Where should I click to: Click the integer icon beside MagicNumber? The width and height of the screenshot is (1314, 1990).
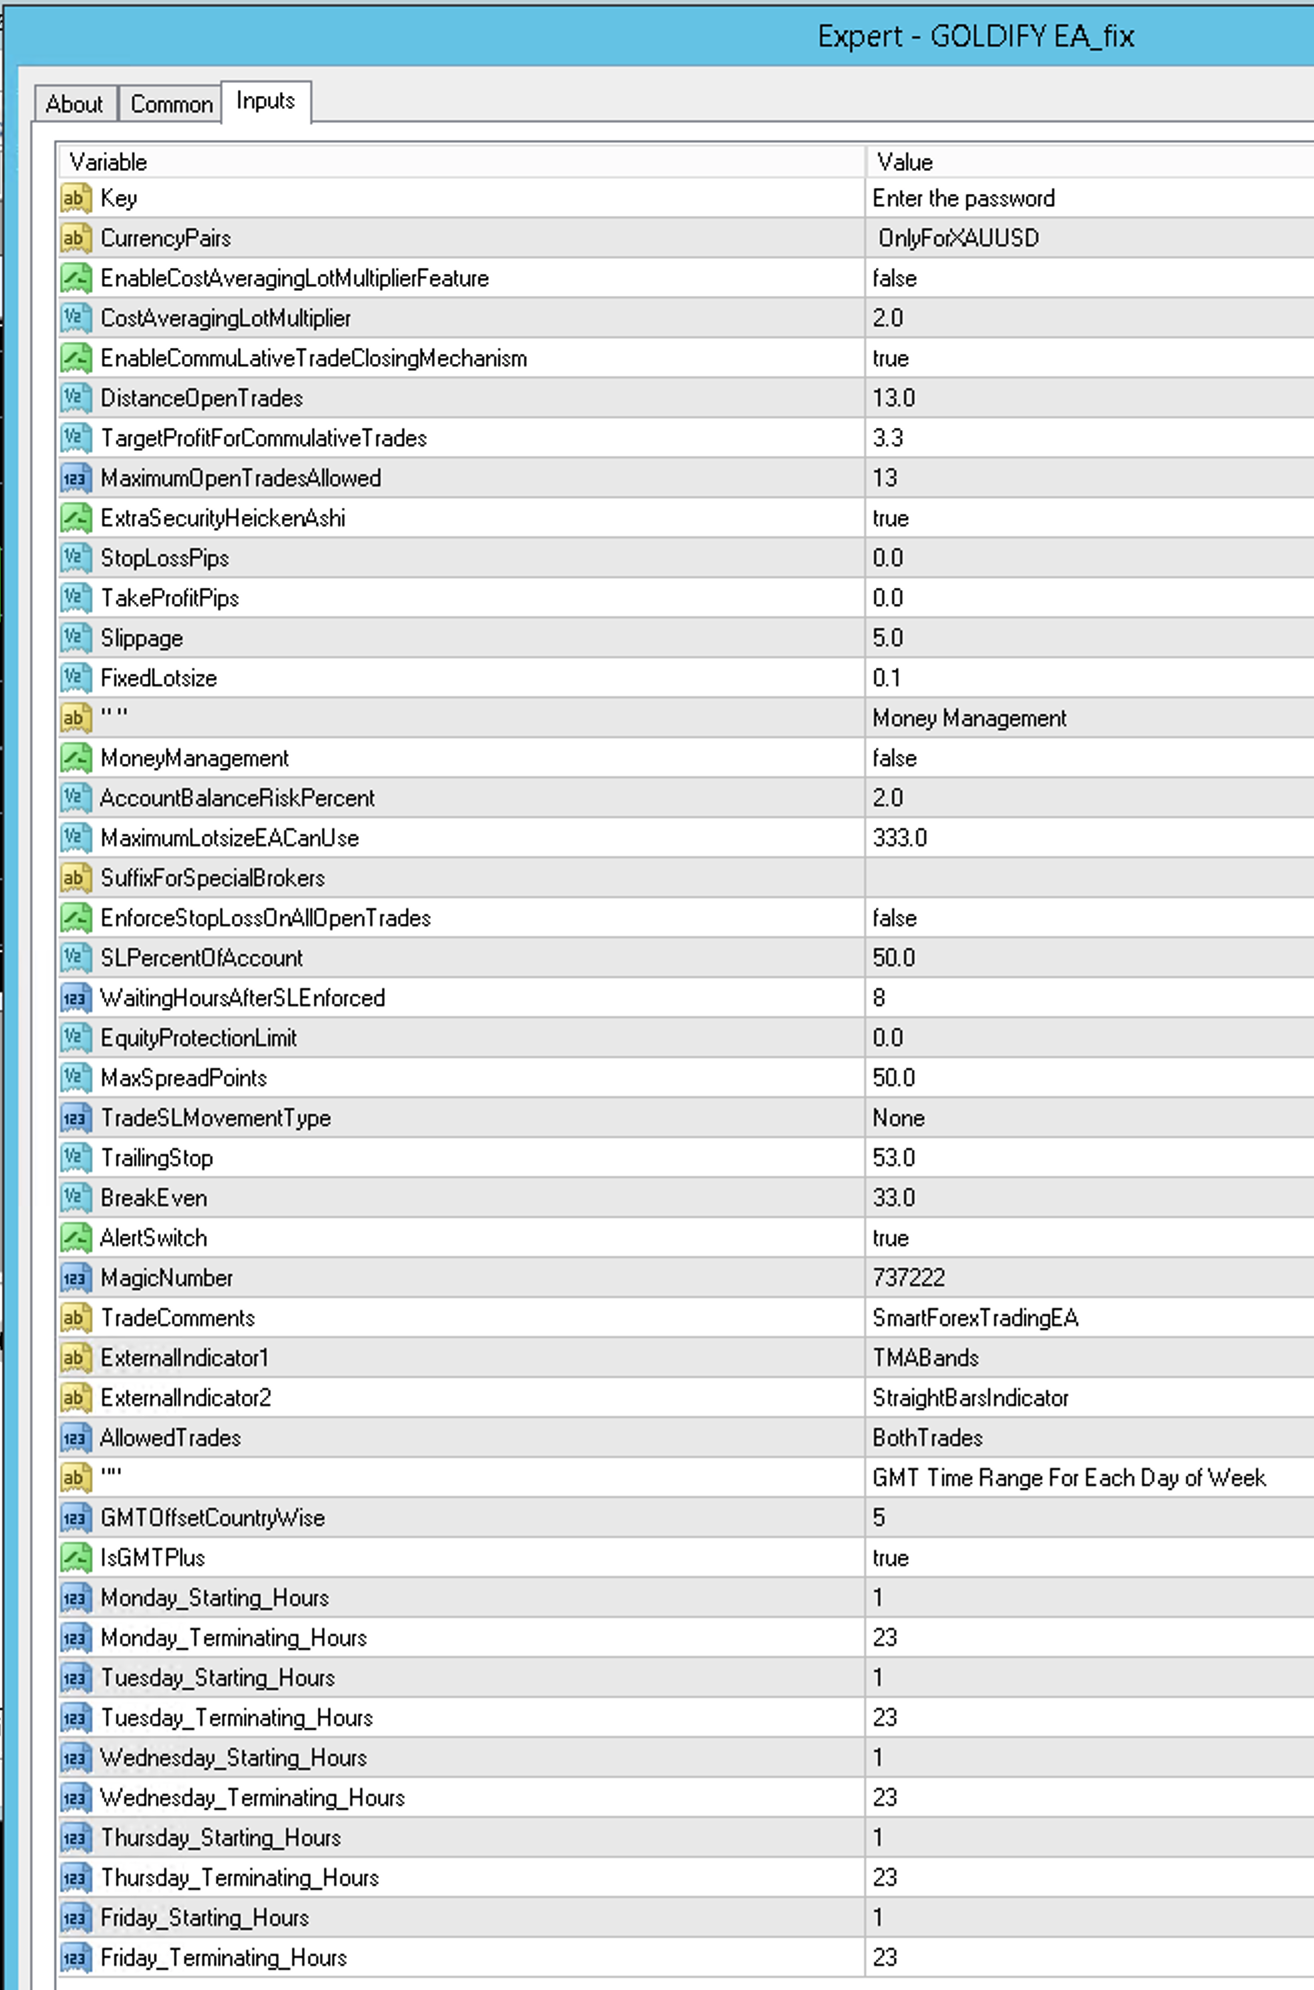(x=76, y=1278)
